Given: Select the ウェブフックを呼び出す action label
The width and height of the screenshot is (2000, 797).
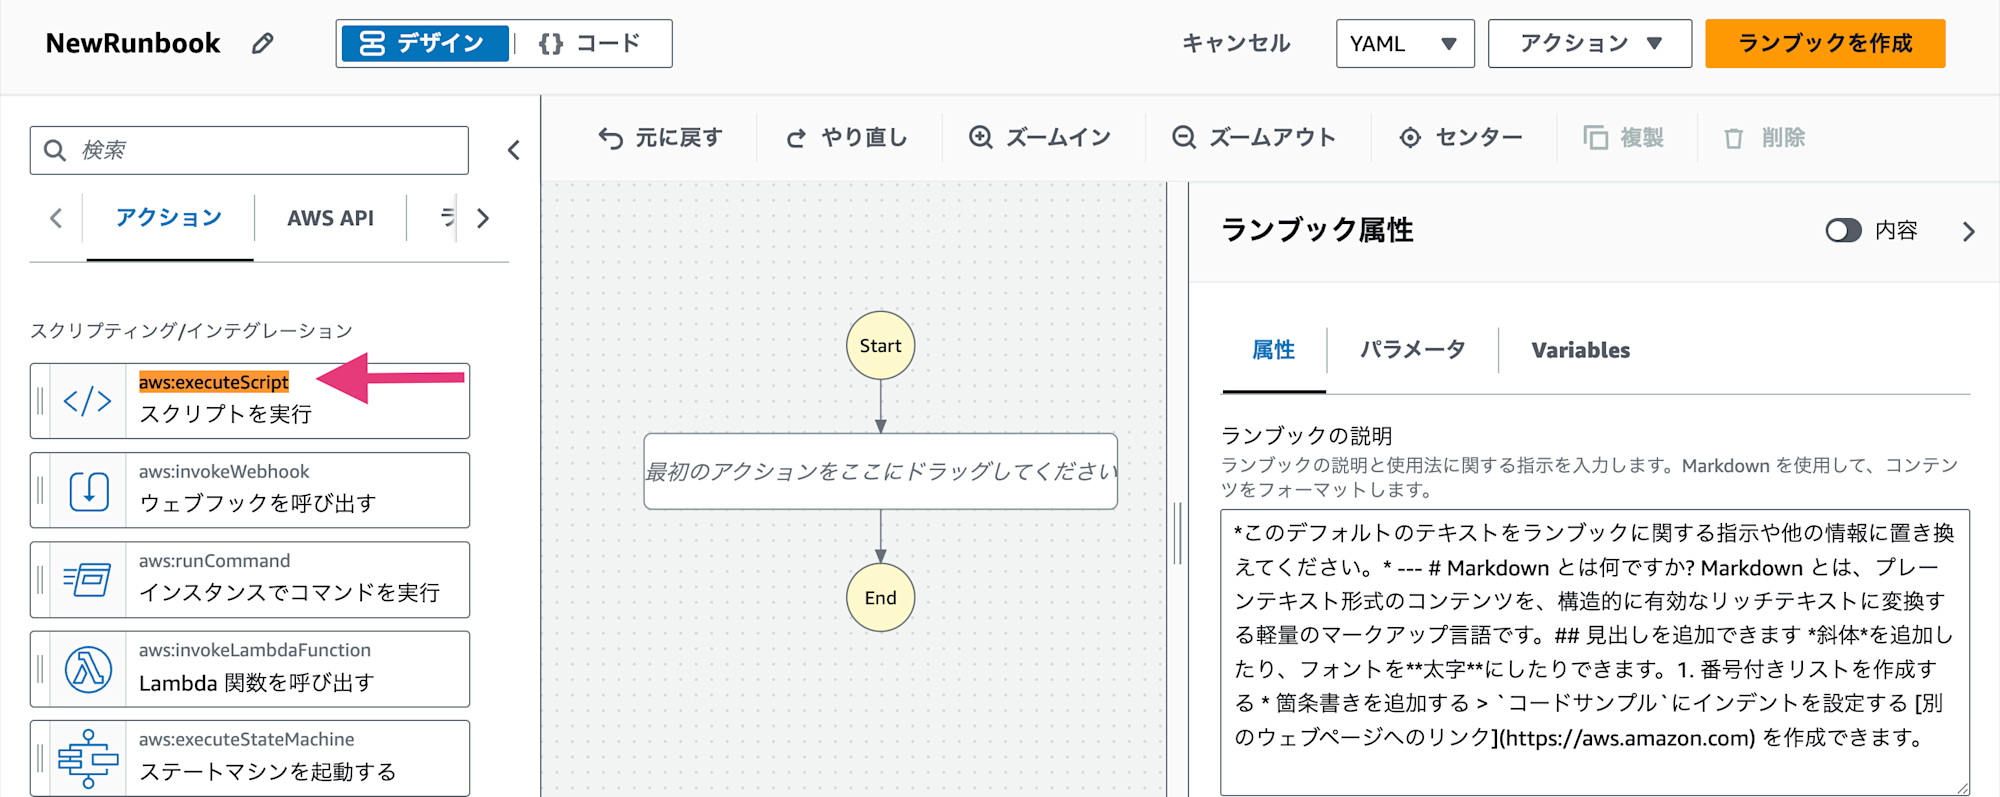Looking at the screenshot, I should coord(258,503).
